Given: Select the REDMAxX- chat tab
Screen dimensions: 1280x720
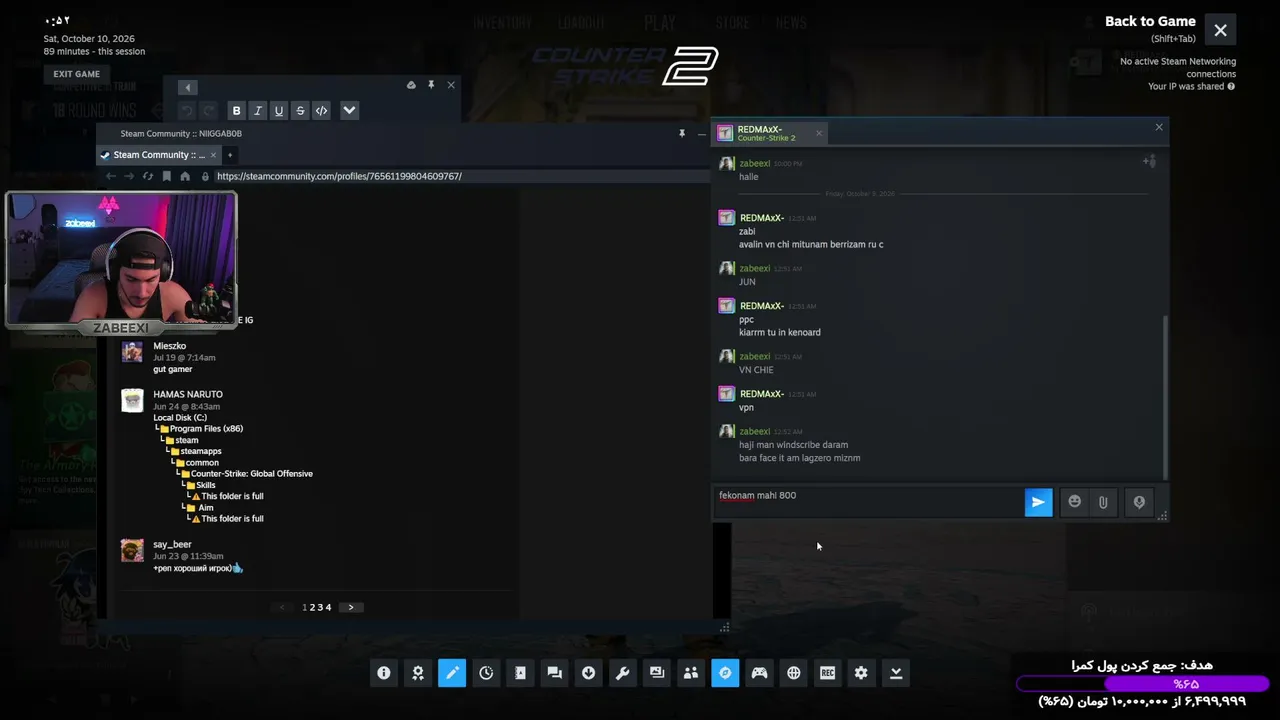Looking at the screenshot, I should coord(768,133).
